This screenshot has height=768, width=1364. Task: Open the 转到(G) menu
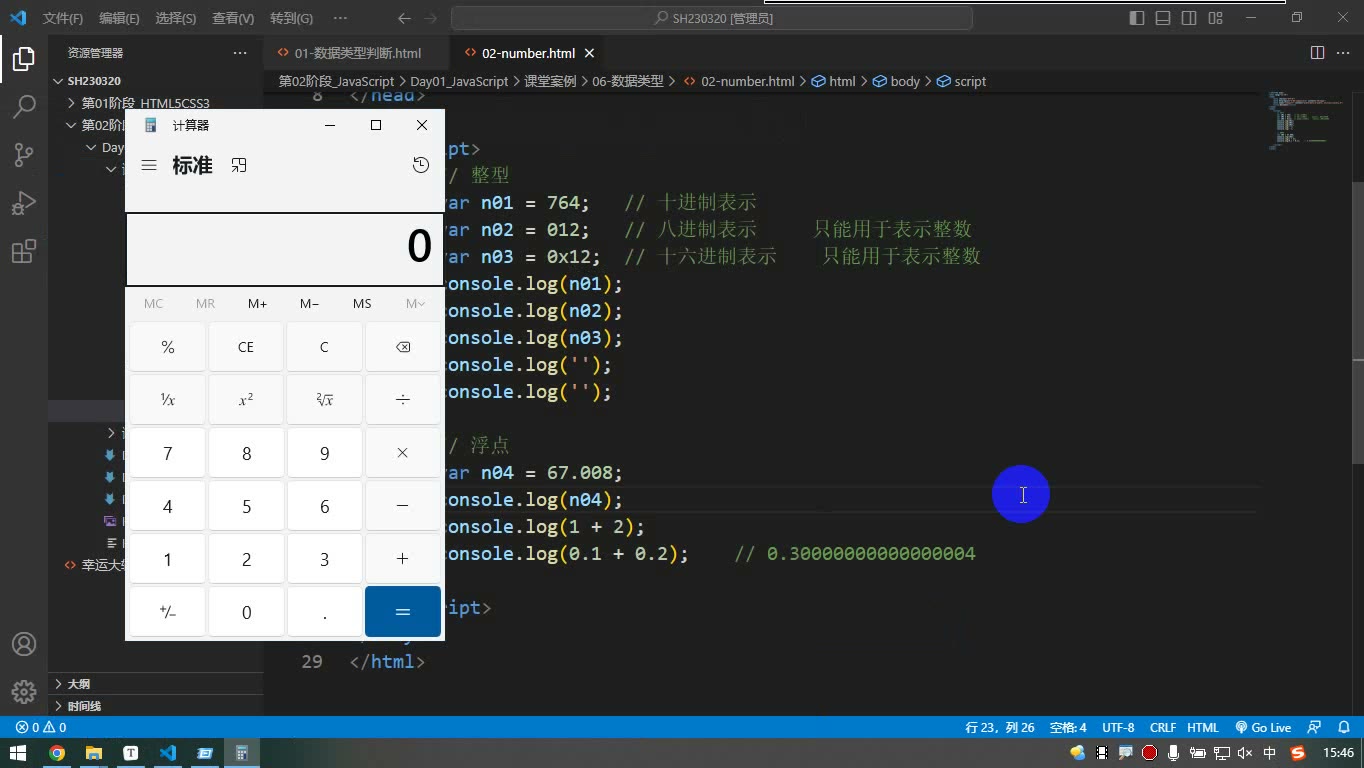(x=291, y=18)
